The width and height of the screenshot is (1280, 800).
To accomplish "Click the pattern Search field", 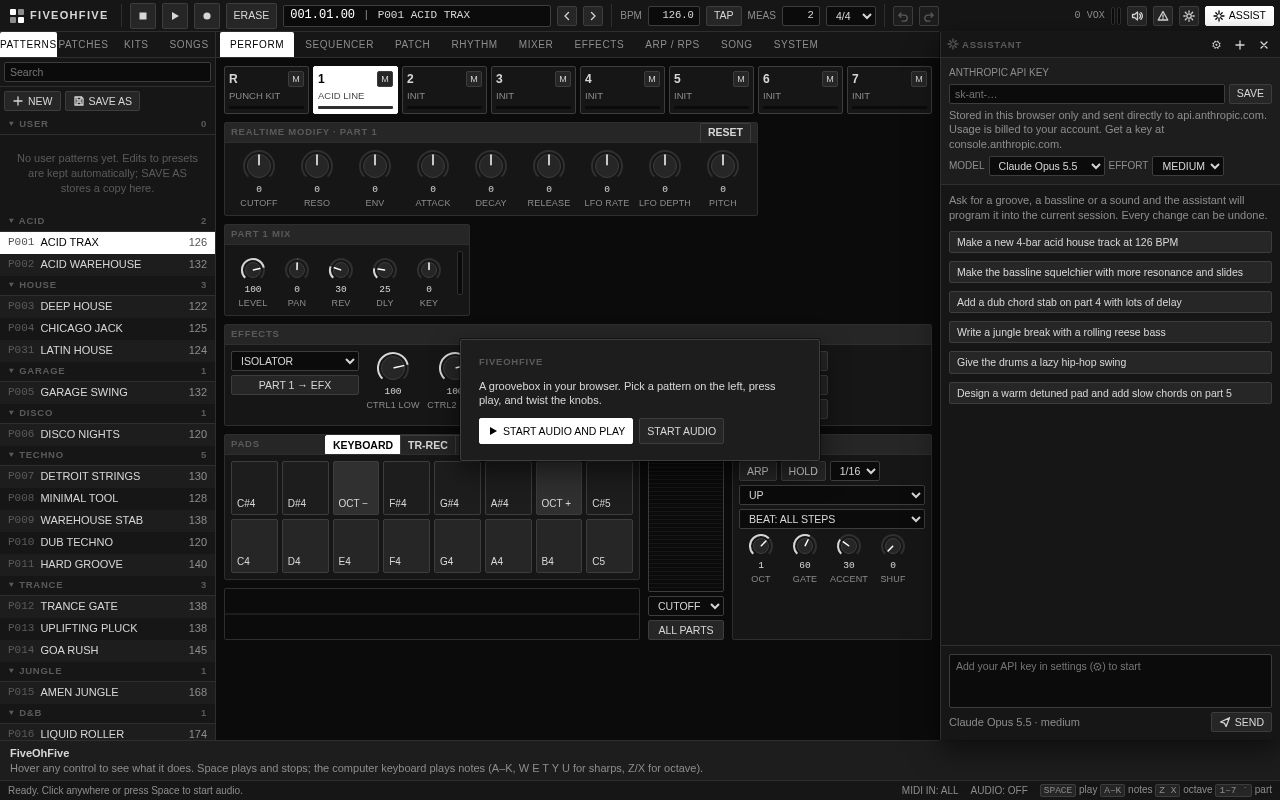I will click(x=107, y=72).
